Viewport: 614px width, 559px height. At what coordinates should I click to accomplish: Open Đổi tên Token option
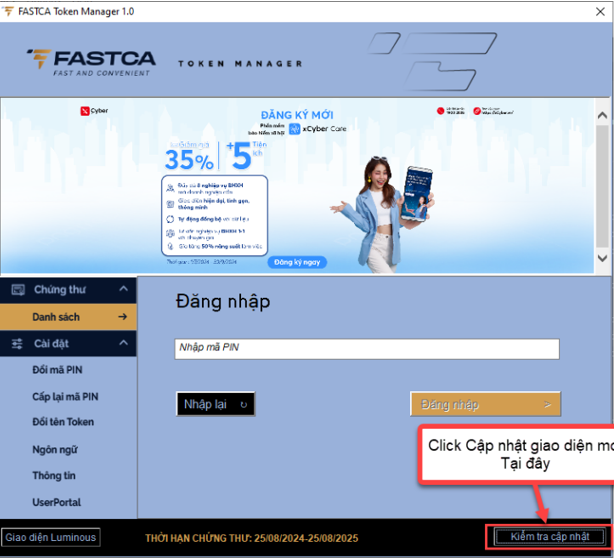coord(63,422)
